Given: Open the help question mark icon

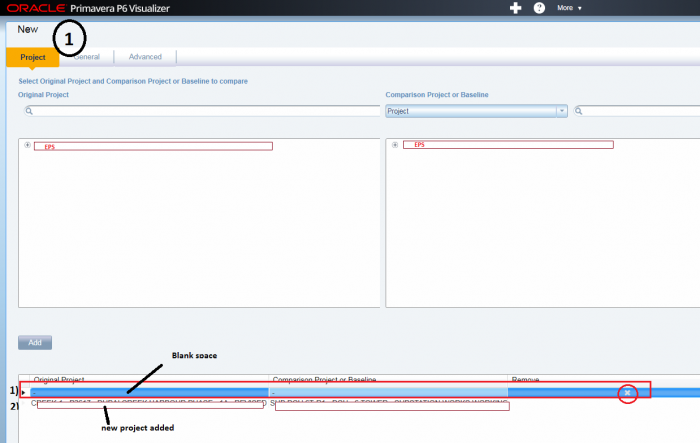Looking at the screenshot, I should pos(539,8).
